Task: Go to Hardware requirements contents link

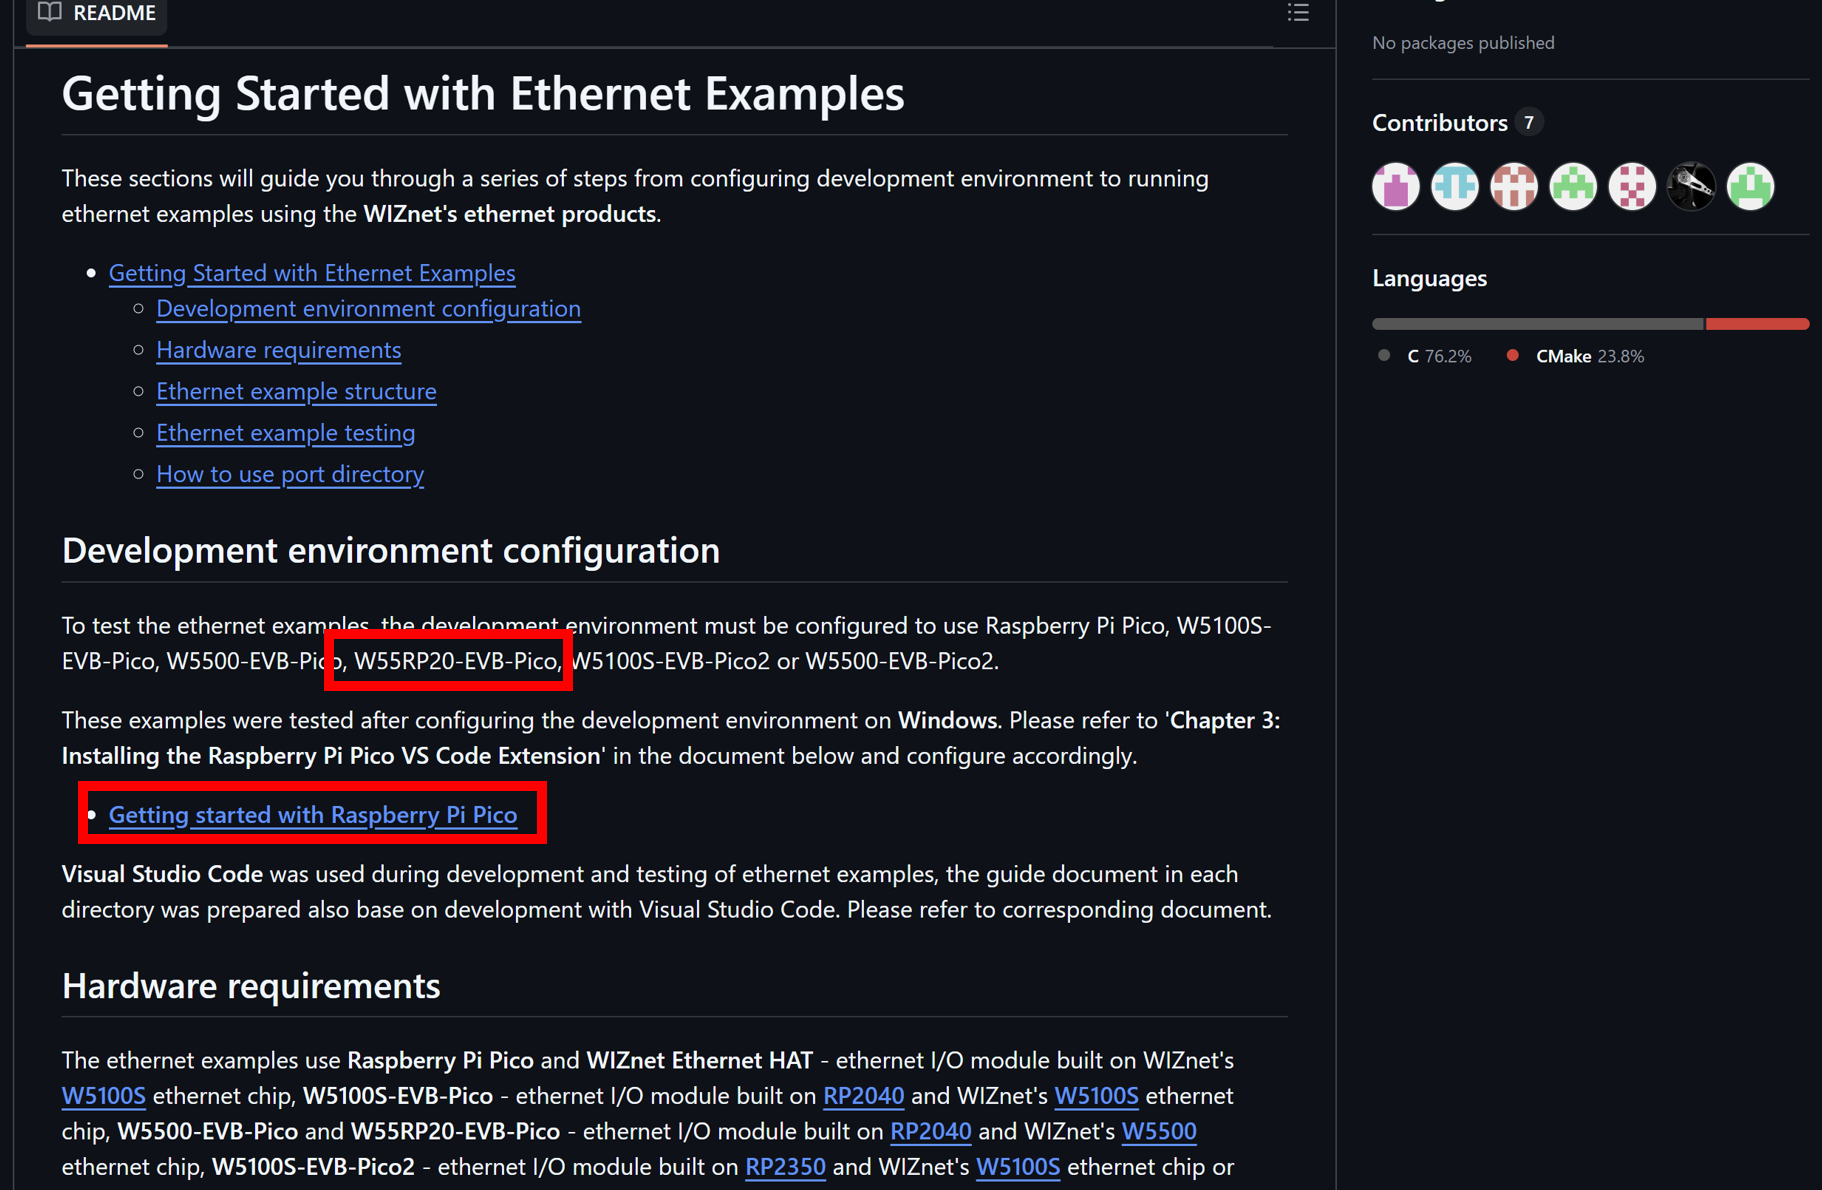Action: click(x=278, y=350)
